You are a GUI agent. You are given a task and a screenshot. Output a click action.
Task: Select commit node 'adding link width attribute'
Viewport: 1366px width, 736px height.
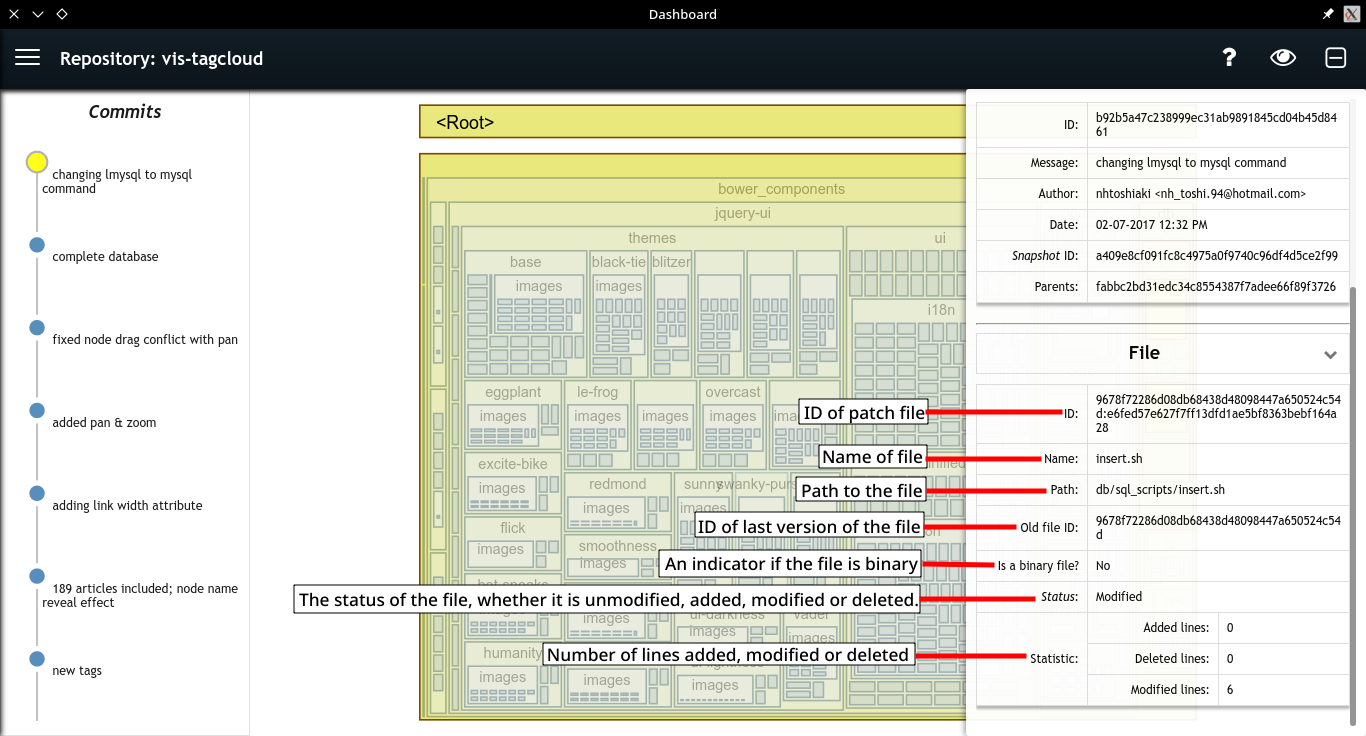pyautogui.click(x=37, y=493)
